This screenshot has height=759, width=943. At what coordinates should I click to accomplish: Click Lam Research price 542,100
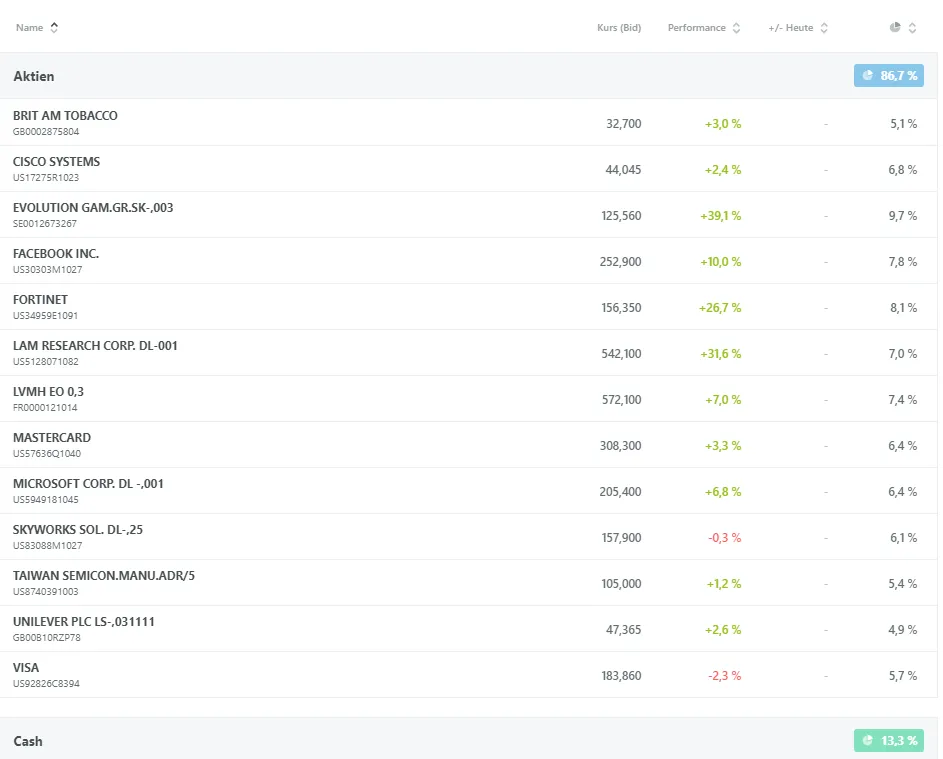click(621, 354)
